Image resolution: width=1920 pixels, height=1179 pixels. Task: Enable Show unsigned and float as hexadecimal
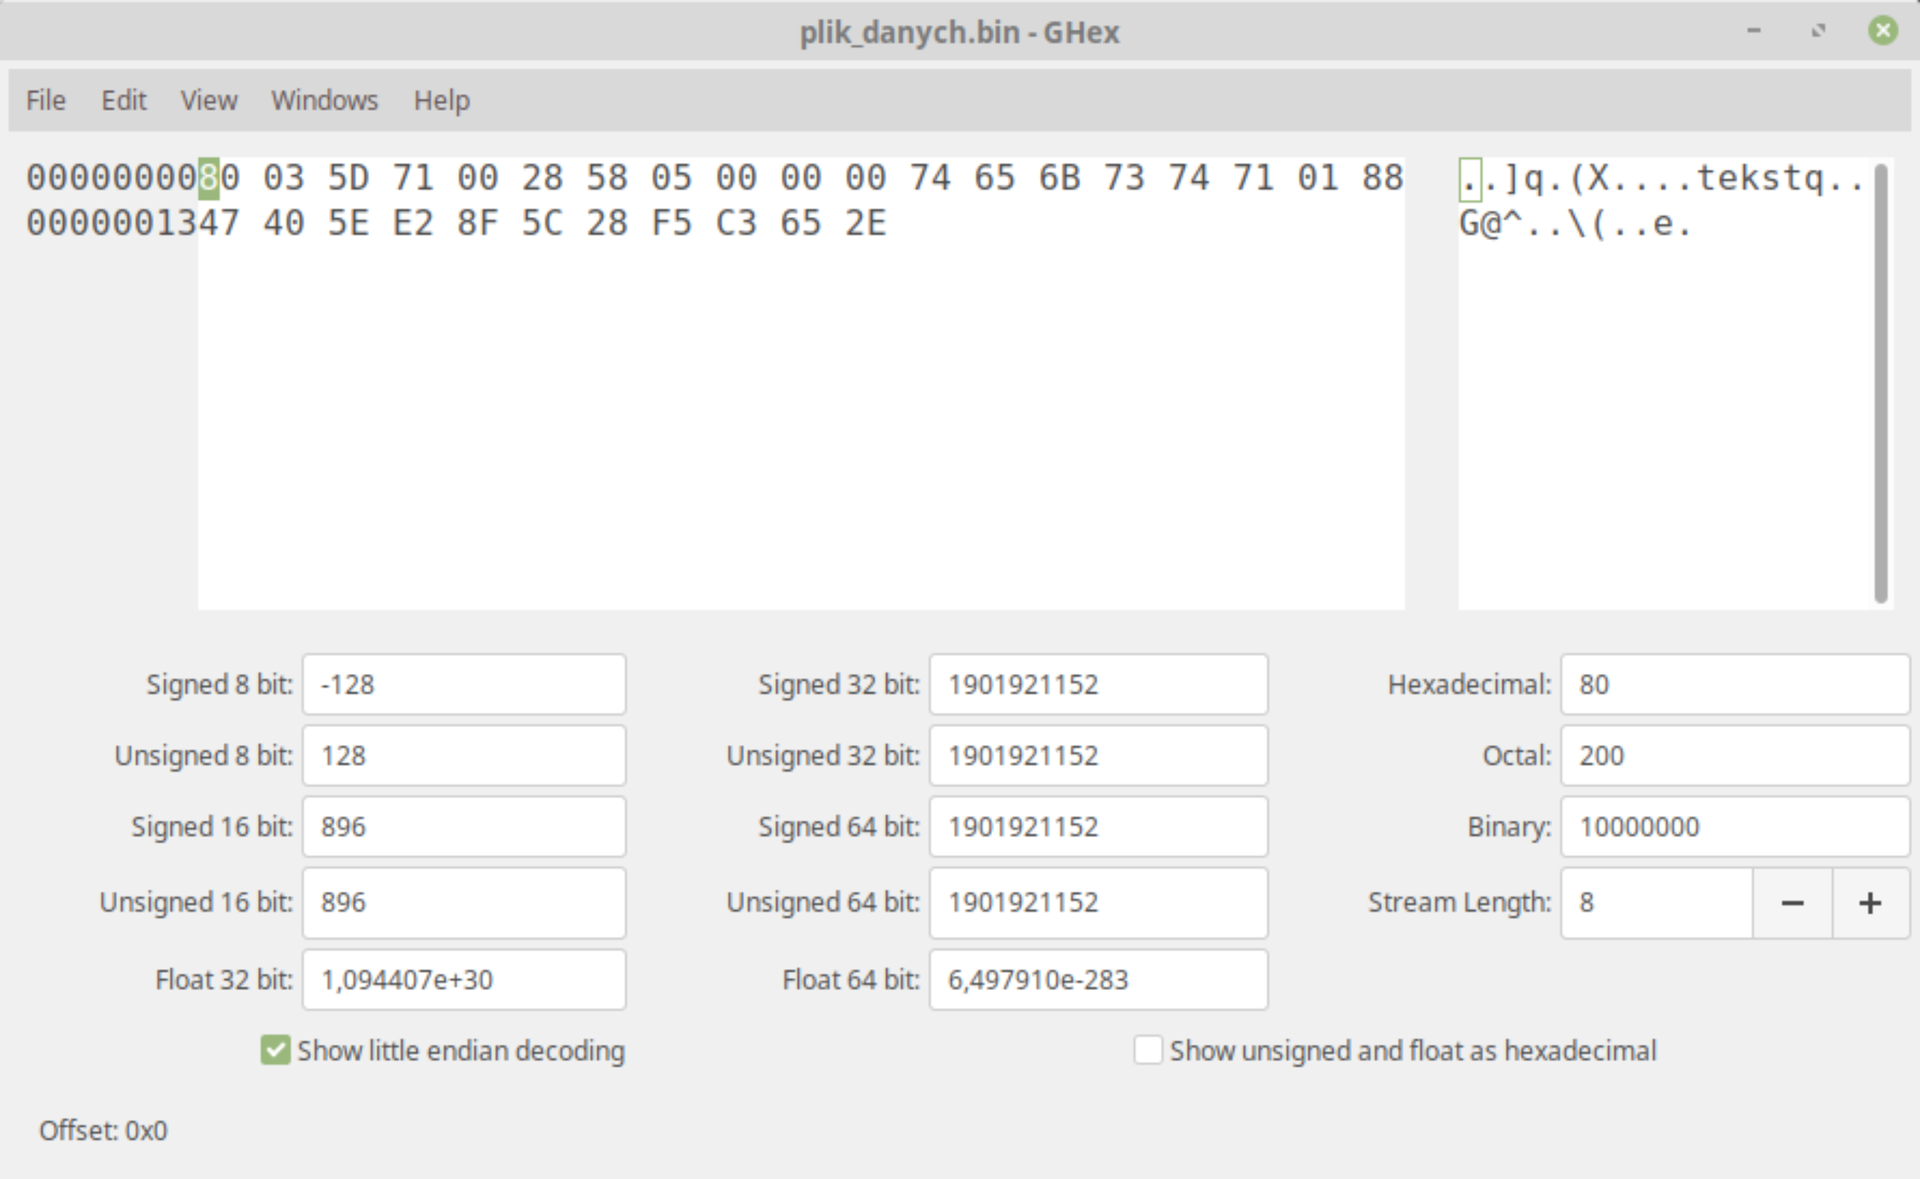[1148, 1050]
